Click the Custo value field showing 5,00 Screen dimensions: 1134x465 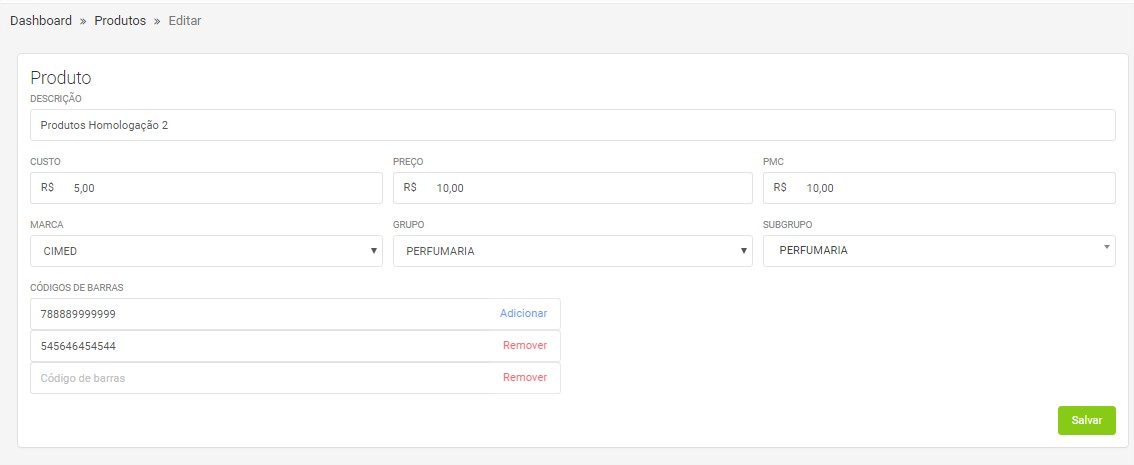click(x=225, y=188)
